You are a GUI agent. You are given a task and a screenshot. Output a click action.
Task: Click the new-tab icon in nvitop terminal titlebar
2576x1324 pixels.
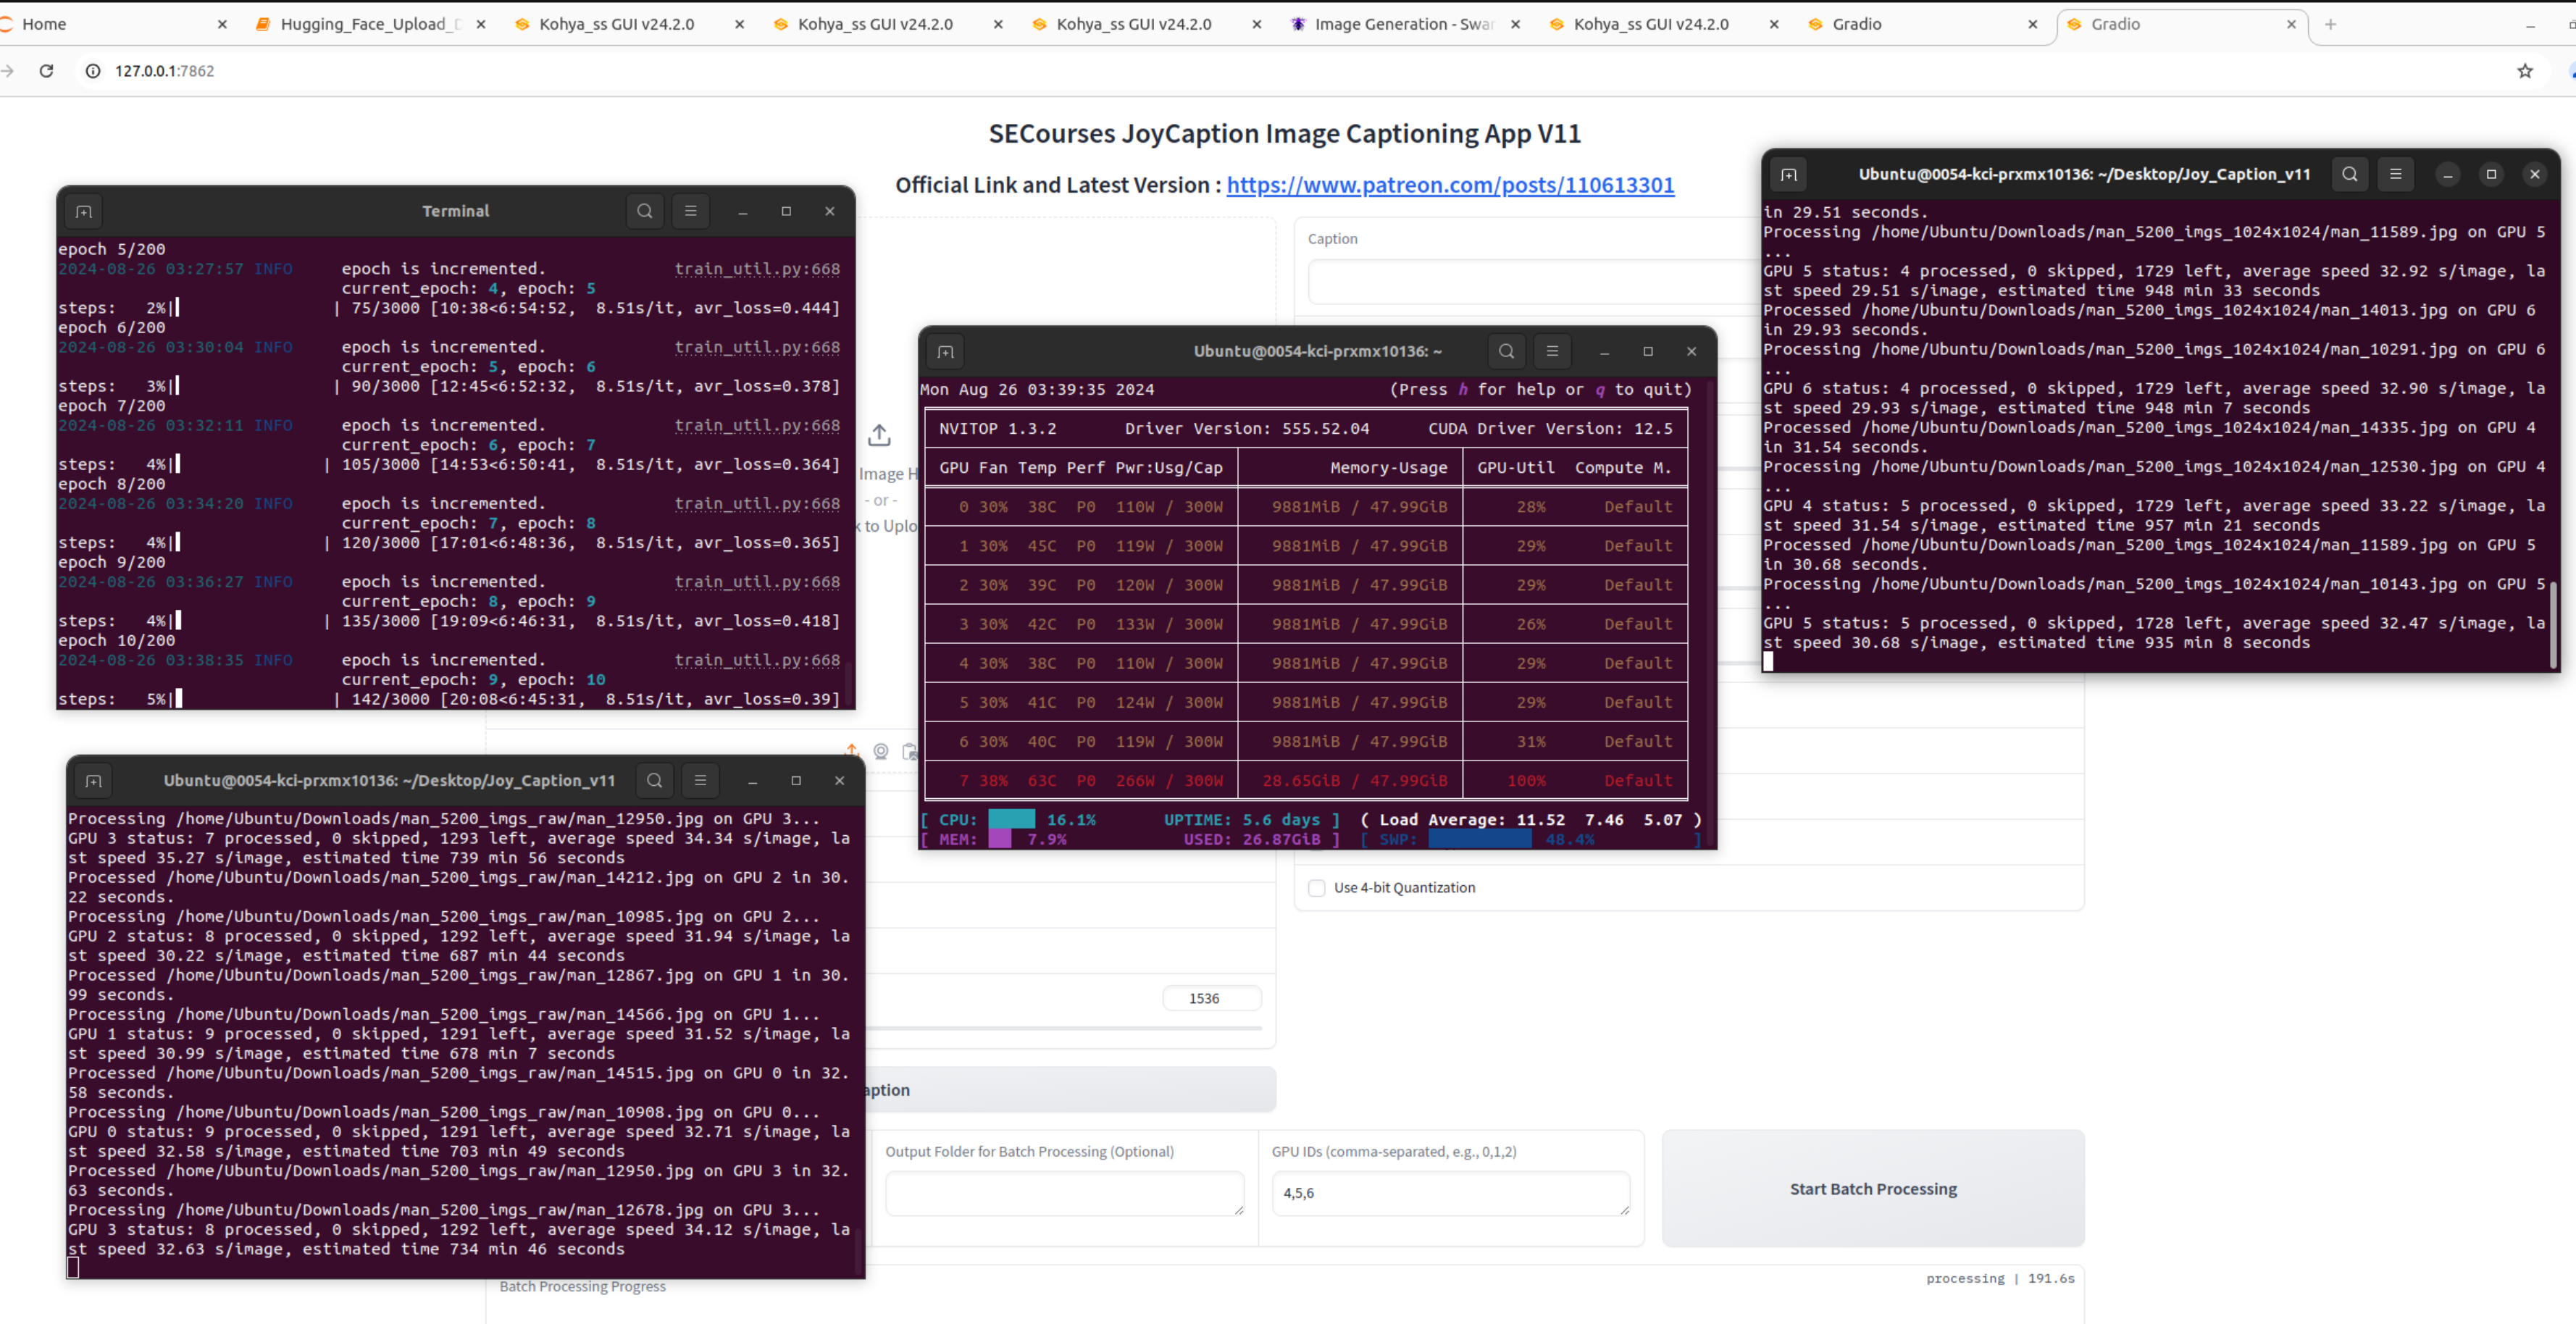(x=946, y=351)
